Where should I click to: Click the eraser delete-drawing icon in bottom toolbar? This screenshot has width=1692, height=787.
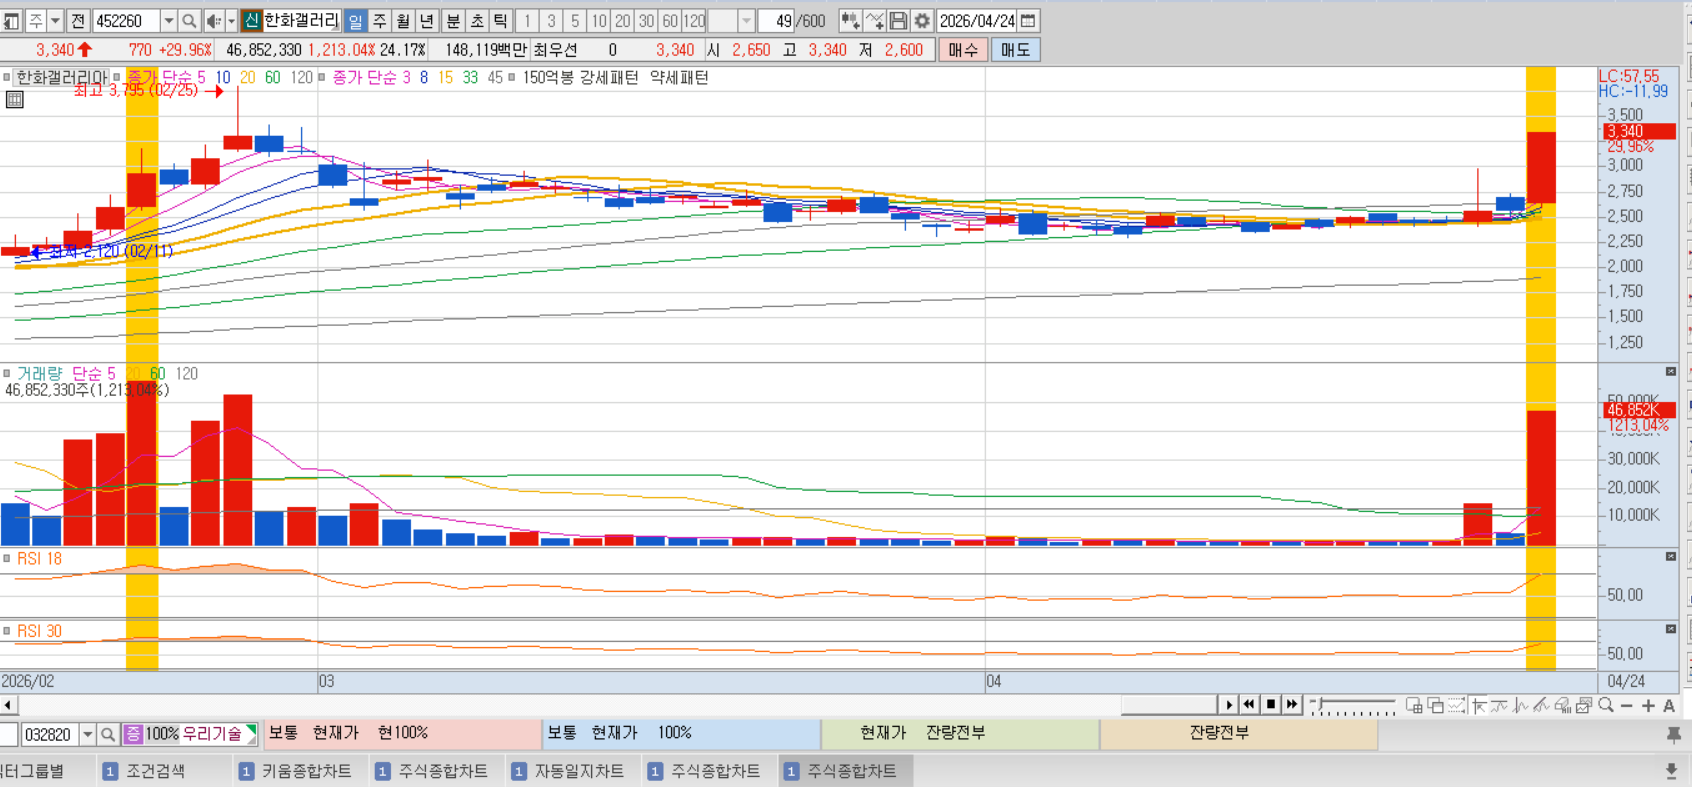(1563, 705)
